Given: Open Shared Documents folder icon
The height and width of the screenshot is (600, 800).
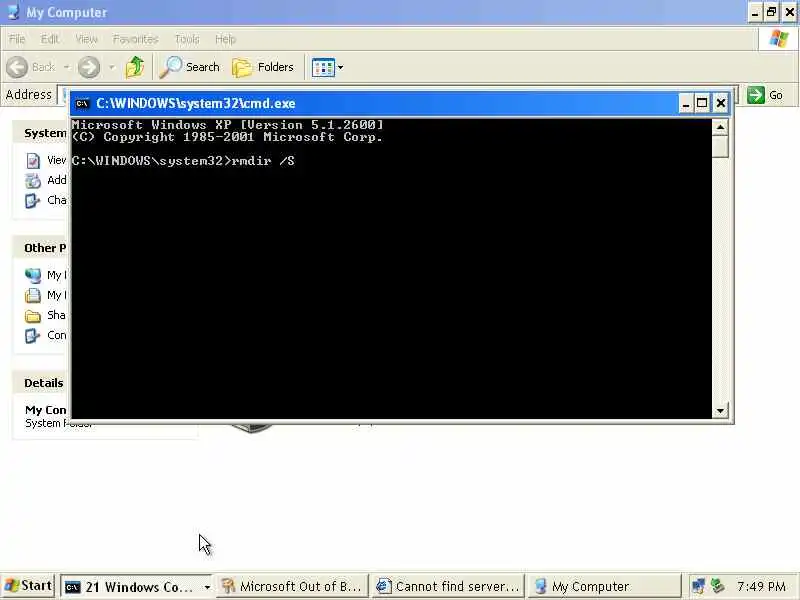Looking at the screenshot, I should coord(33,316).
